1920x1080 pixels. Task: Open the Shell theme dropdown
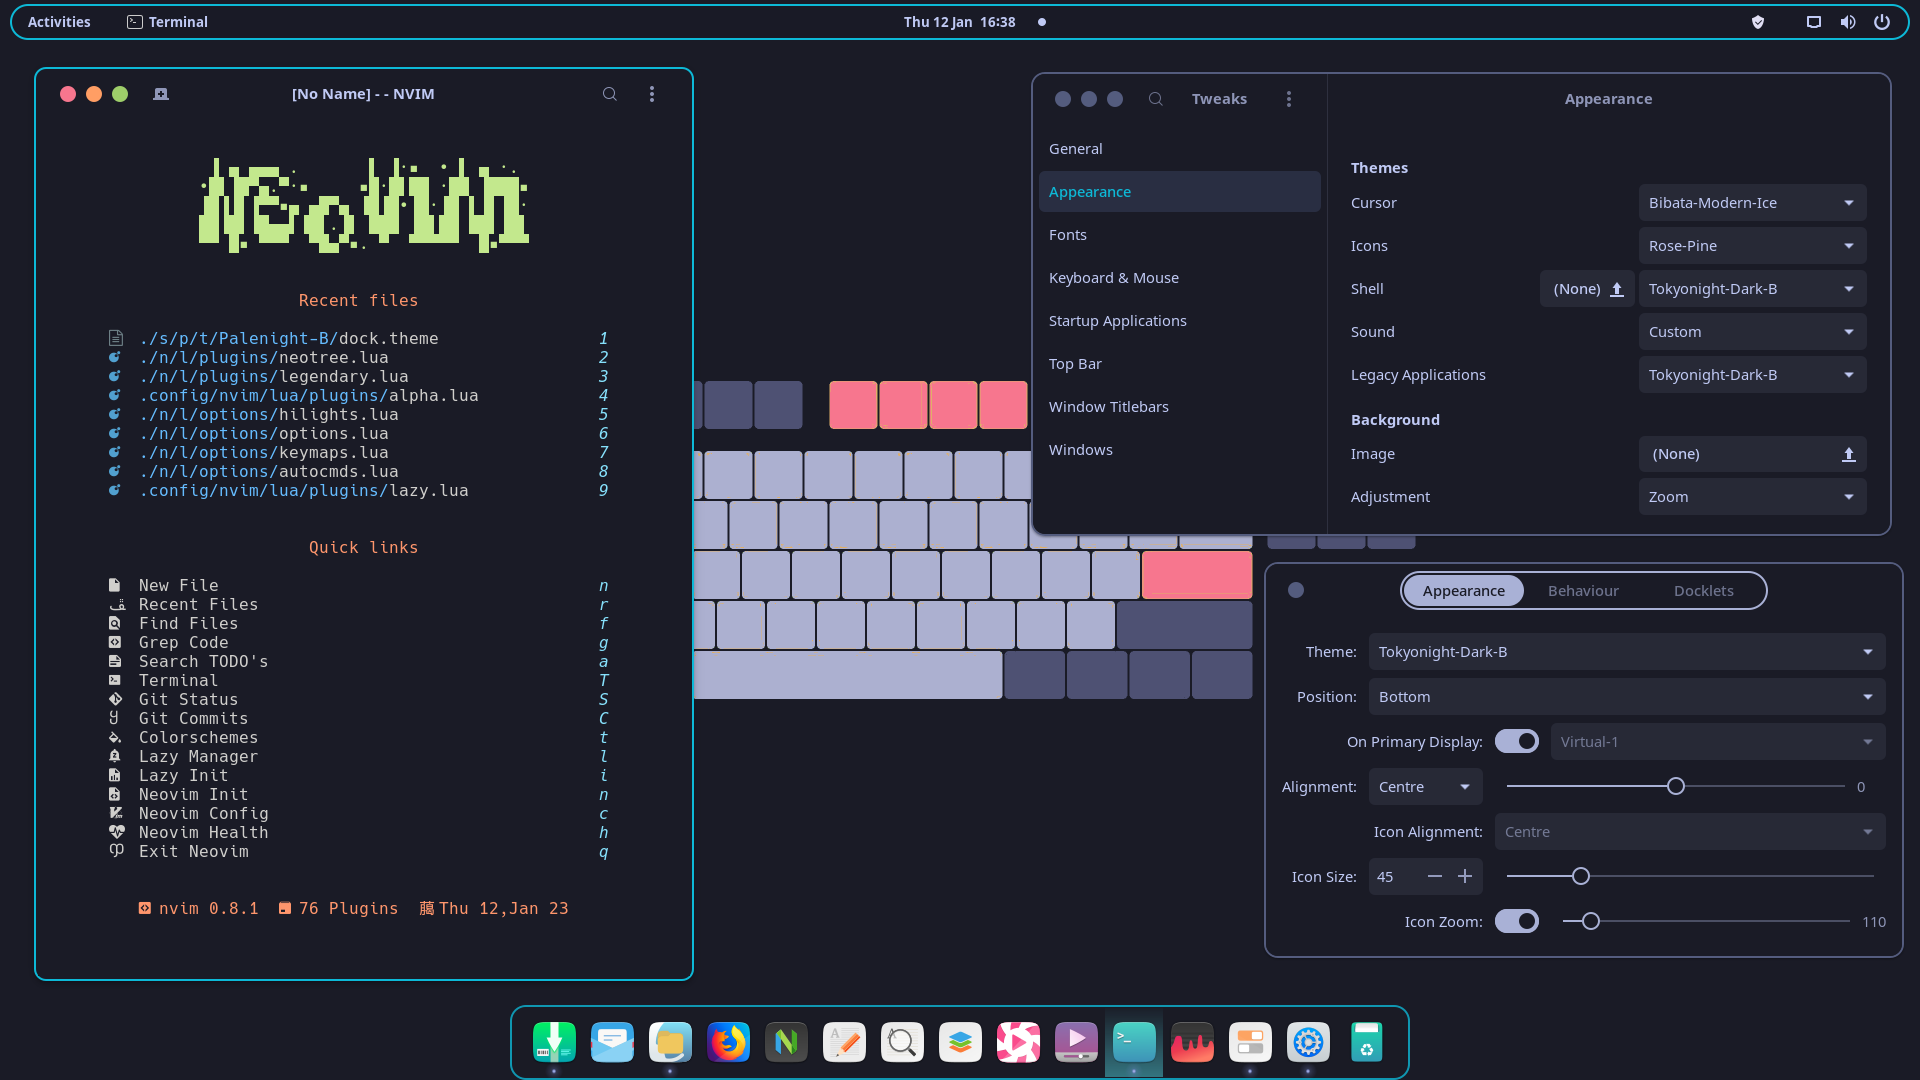pyautogui.click(x=1752, y=289)
